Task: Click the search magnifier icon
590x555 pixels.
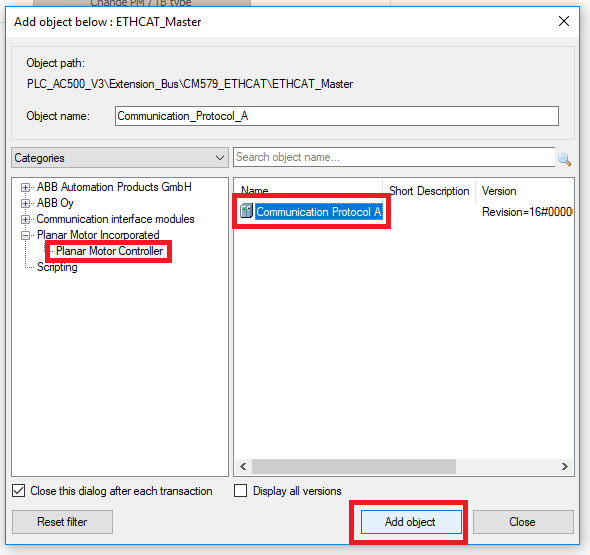Action: (564, 160)
